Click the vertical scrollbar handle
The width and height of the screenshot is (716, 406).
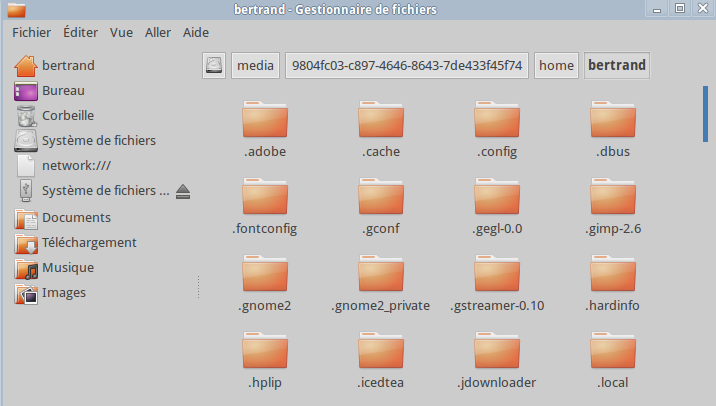(705, 114)
